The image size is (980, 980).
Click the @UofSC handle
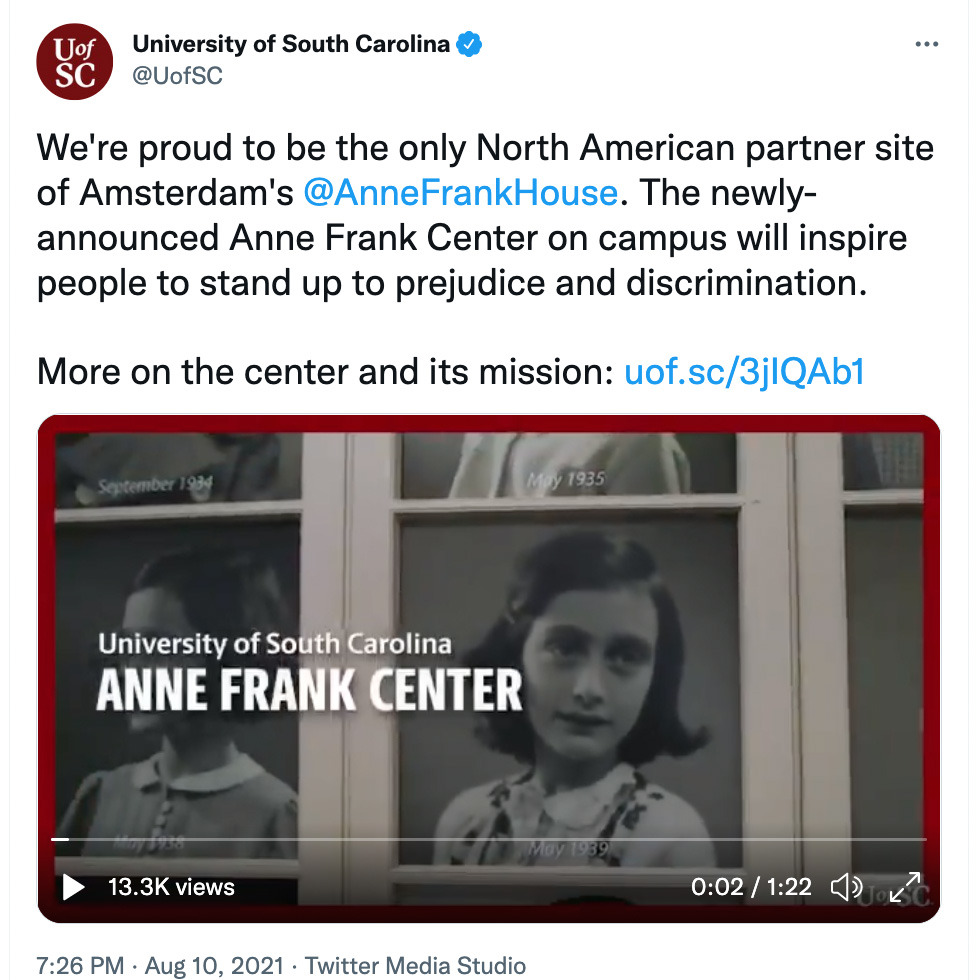(178, 77)
